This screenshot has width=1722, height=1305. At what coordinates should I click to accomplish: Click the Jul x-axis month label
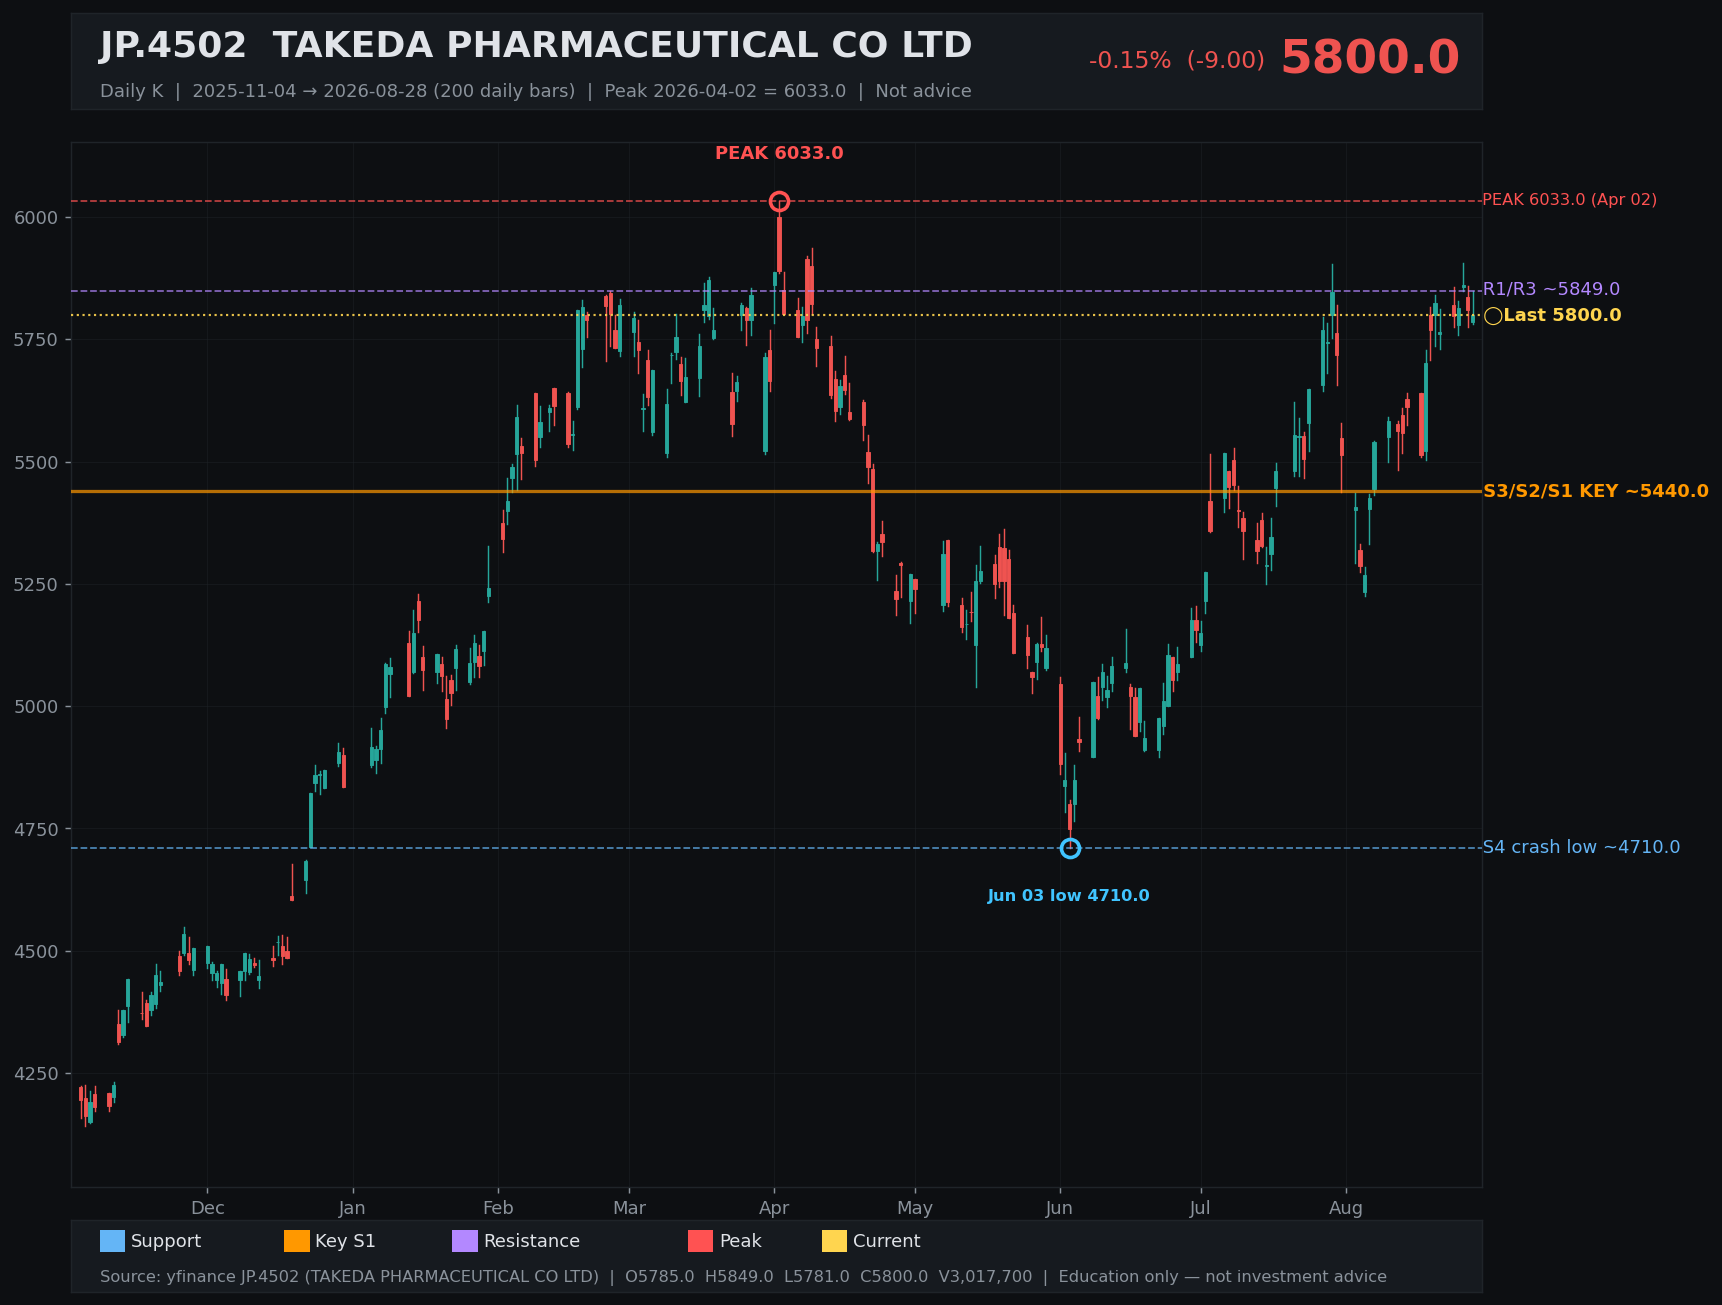(1200, 1208)
